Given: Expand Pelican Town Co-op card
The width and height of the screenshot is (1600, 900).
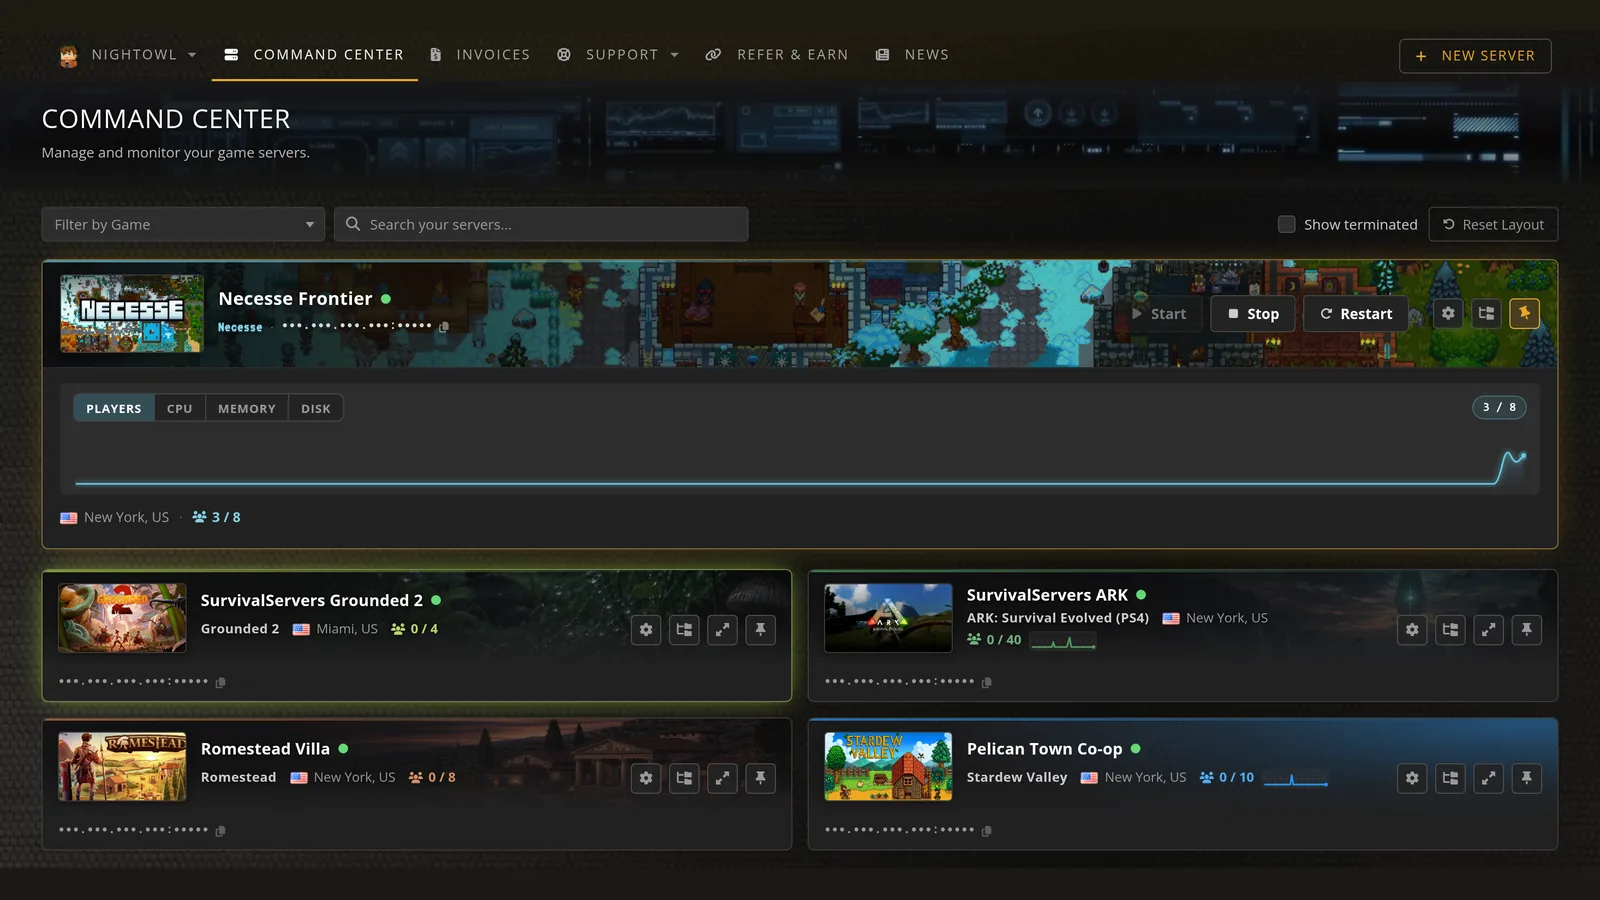Looking at the screenshot, I should point(1488,778).
